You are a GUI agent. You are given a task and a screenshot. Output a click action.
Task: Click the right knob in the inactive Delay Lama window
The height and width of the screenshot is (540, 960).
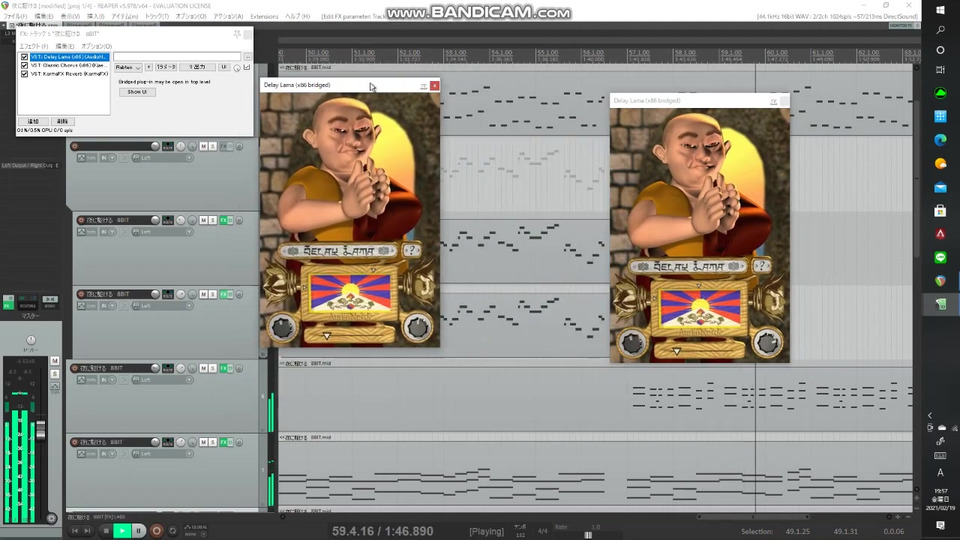pos(767,342)
